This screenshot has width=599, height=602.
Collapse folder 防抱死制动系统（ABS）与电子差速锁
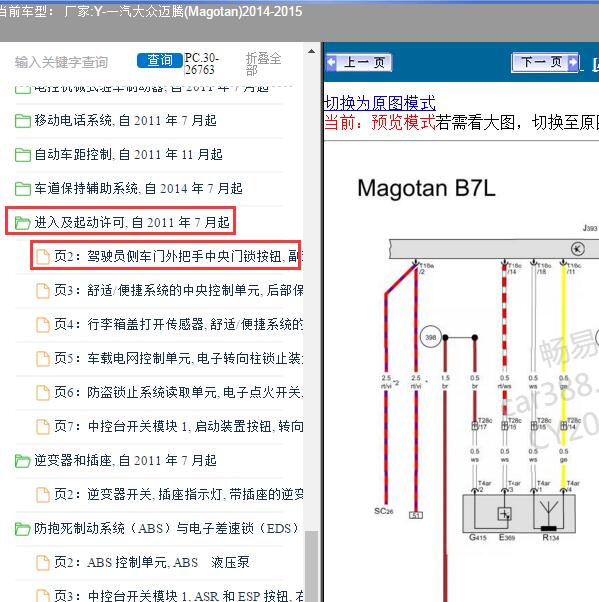pos(166,528)
